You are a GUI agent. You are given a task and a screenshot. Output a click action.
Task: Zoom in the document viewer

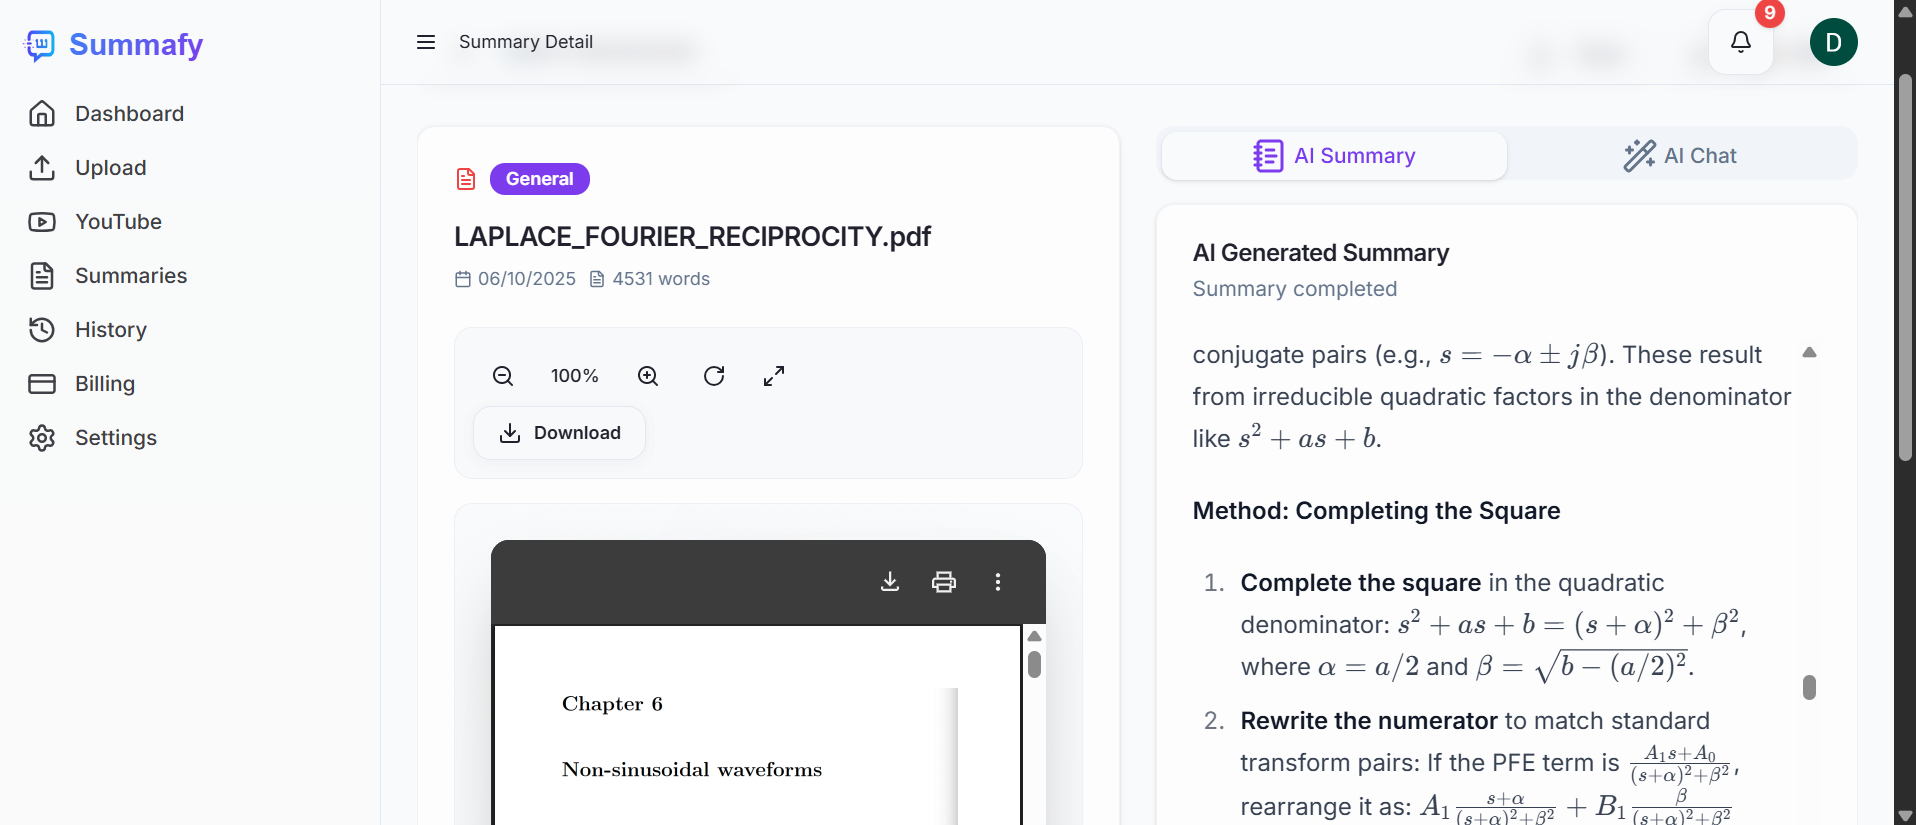click(648, 376)
